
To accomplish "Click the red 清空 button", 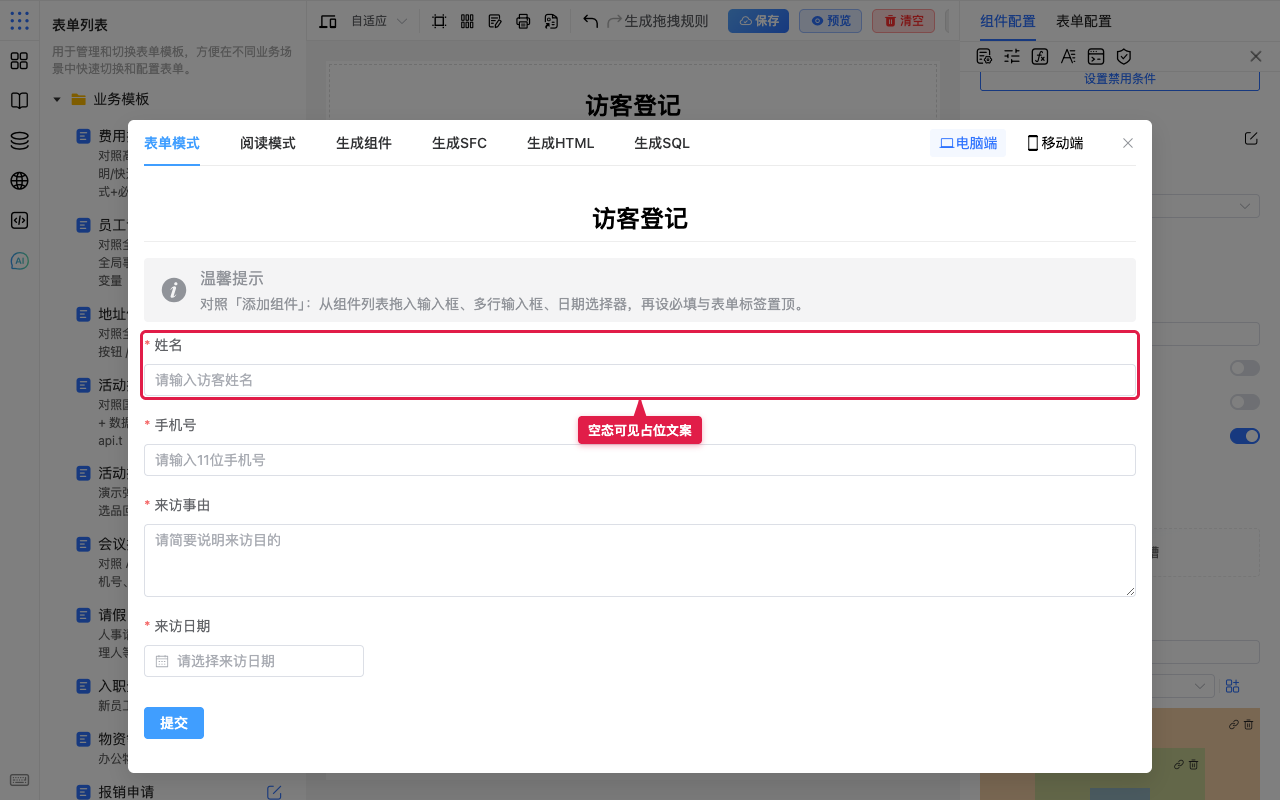I will click(x=903, y=21).
